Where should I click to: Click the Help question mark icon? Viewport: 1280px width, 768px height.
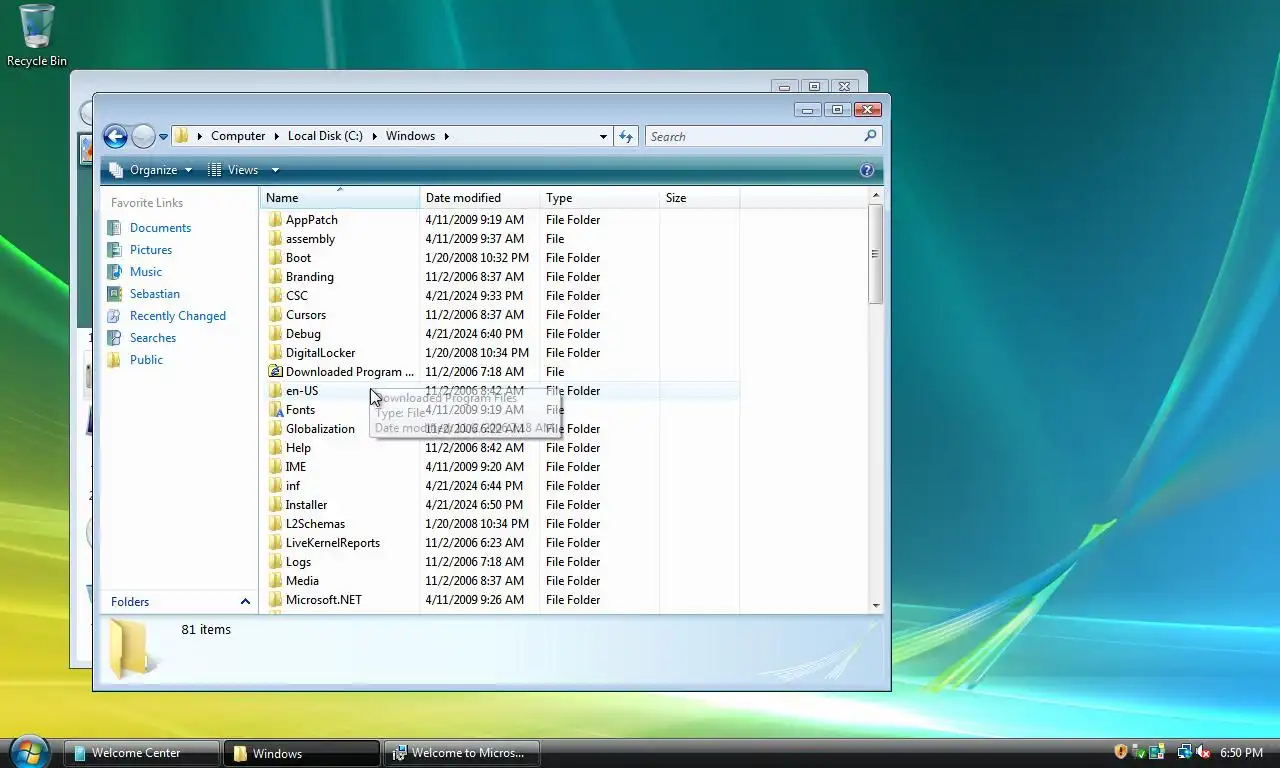coord(867,170)
